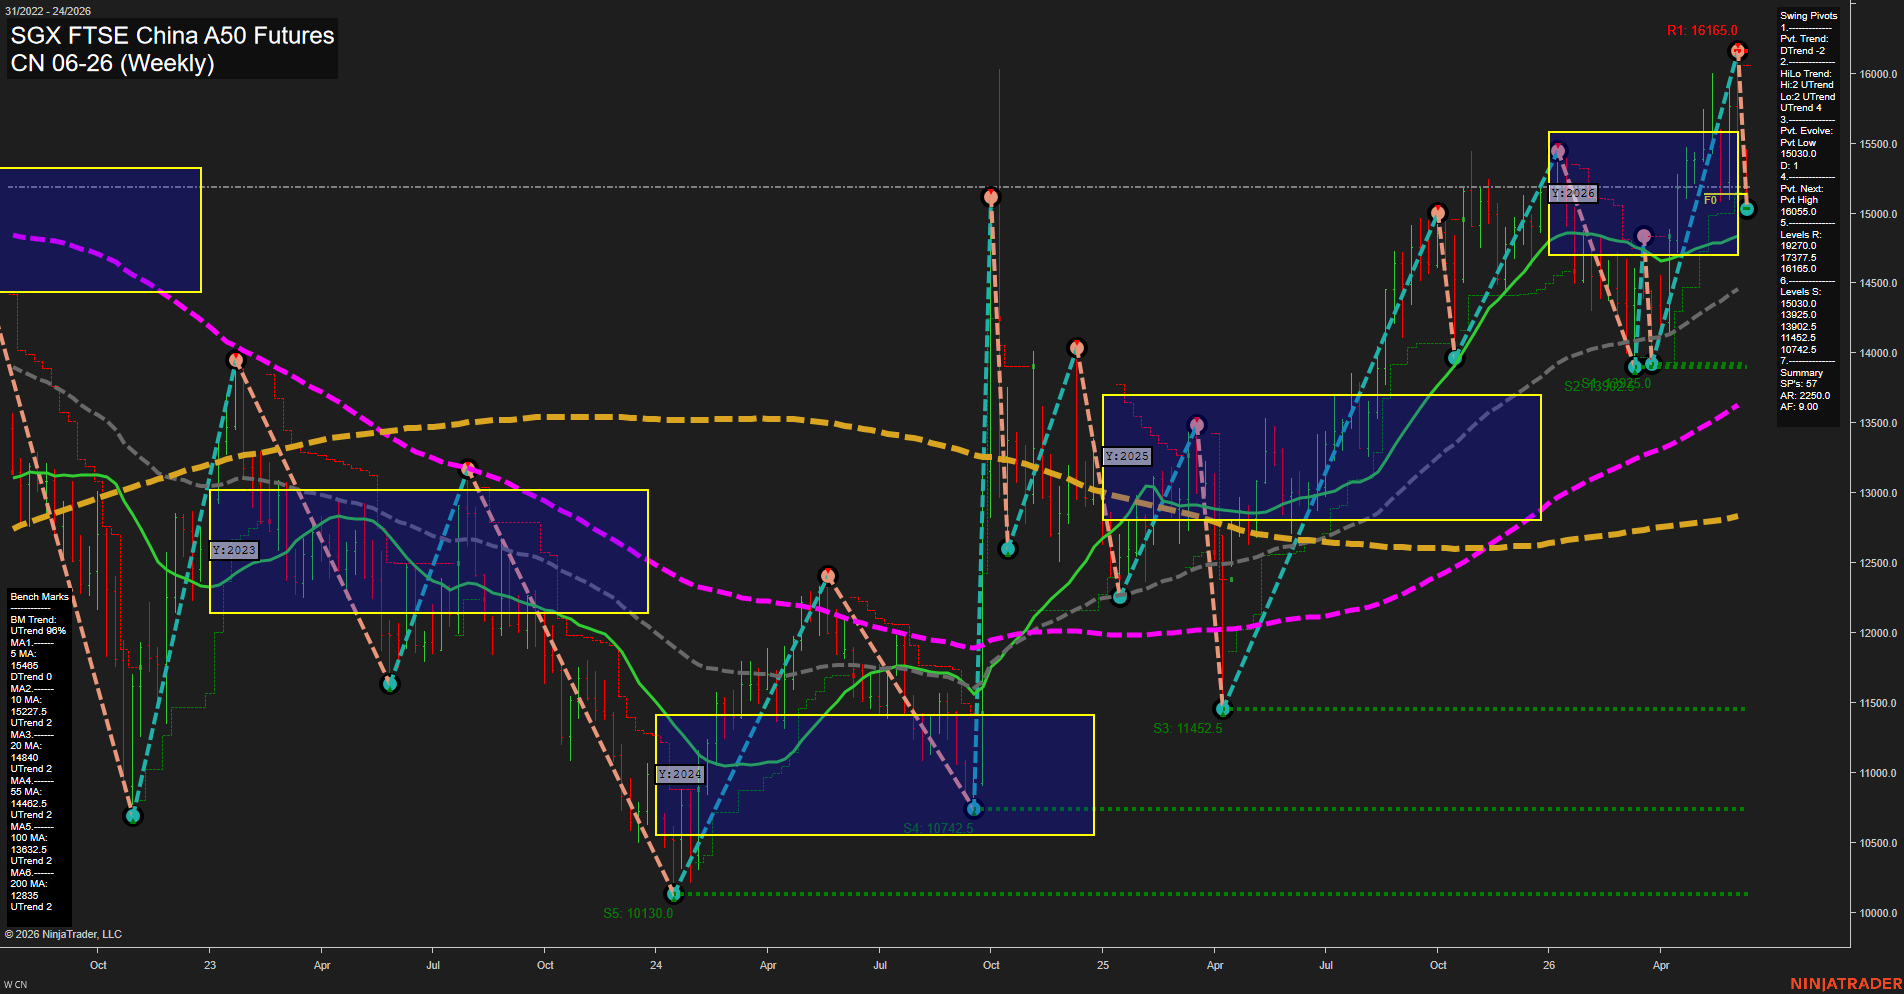The height and width of the screenshot is (994, 1904).
Task: Click UTrend 96% under BM Trend
Action: [x=38, y=631]
